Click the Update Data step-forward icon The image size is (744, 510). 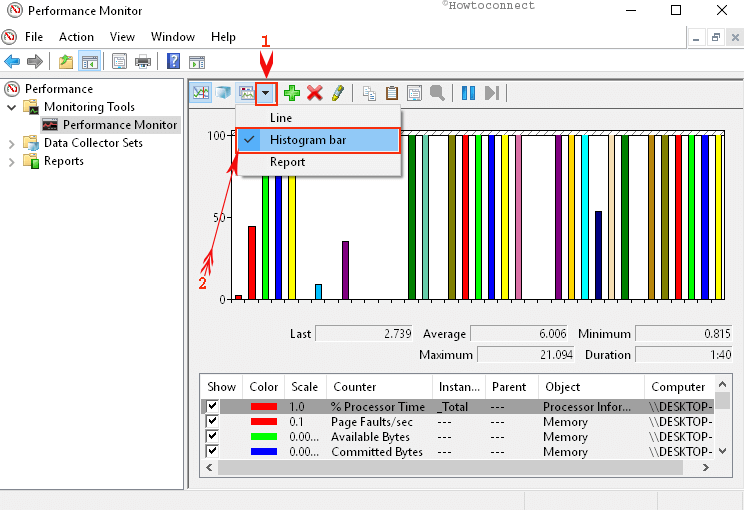[x=492, y=93]
